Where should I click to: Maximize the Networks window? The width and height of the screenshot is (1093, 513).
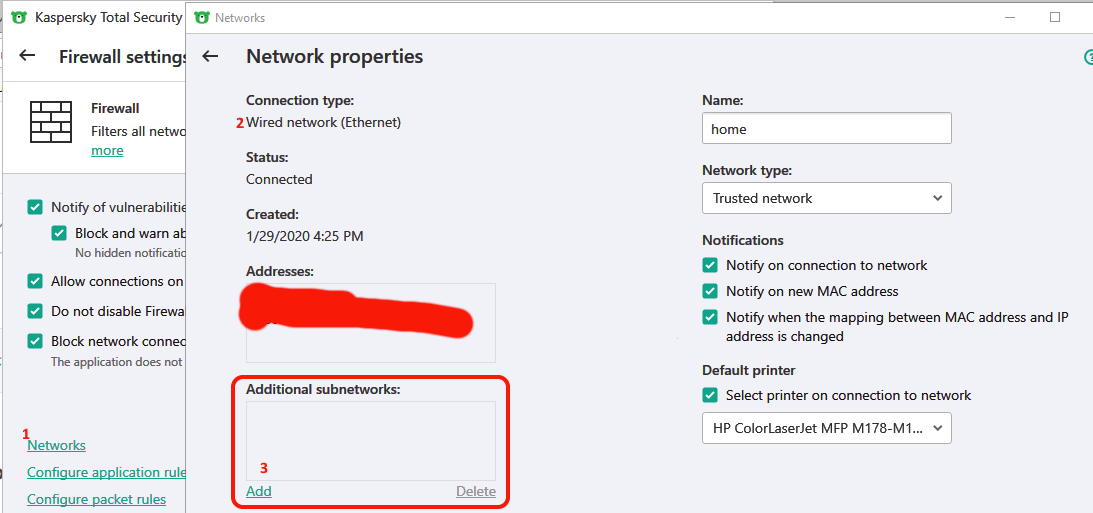(1055, 17)
